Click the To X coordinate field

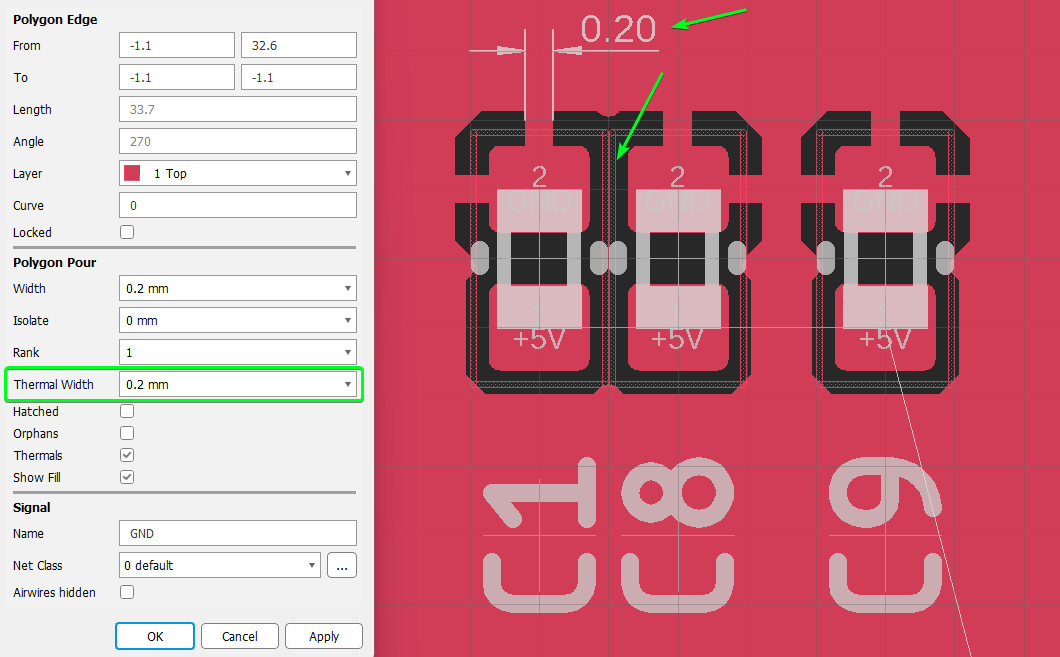click(x=177, y=77)
